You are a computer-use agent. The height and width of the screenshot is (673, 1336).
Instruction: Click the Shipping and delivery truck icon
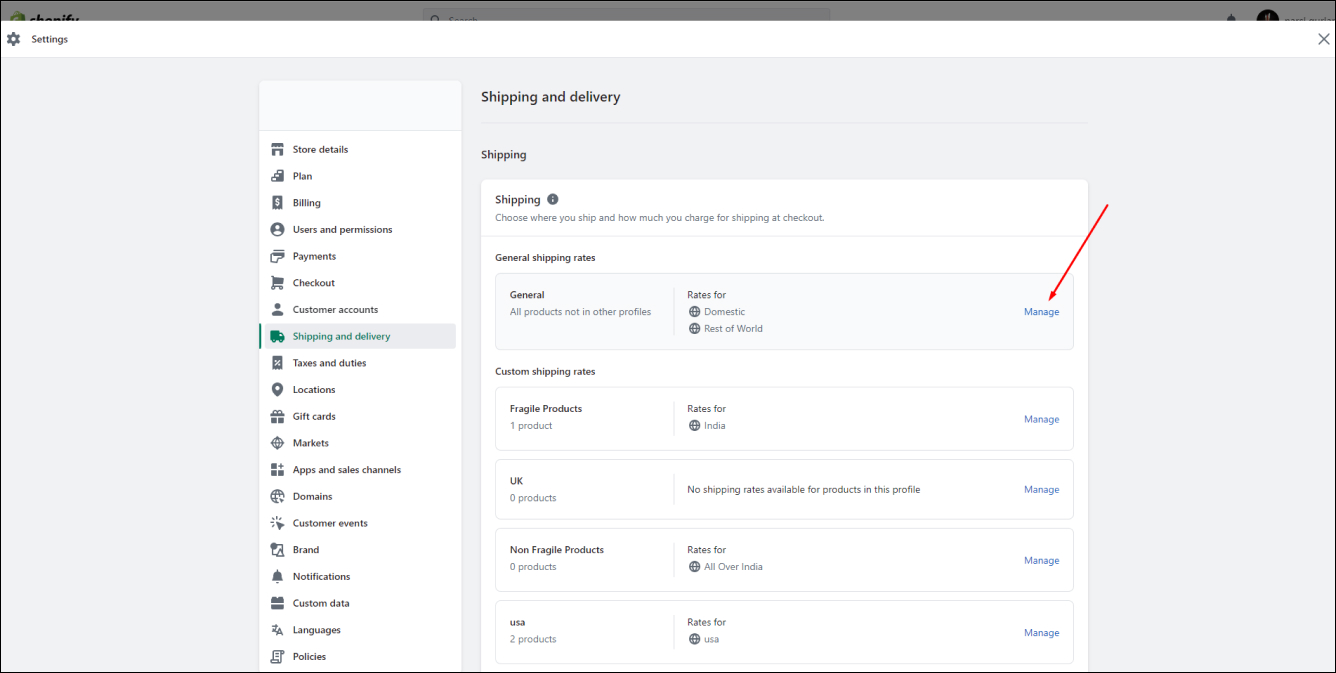pyautogui.click(x=278, y=337)
